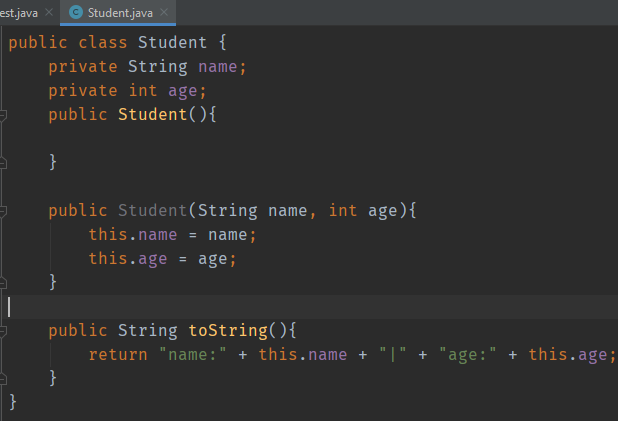Image resolution: width=618 pixels, height=421 pixels.
Task: Click 'this.name' in the assignment line
Action: (x=133, y=235)
